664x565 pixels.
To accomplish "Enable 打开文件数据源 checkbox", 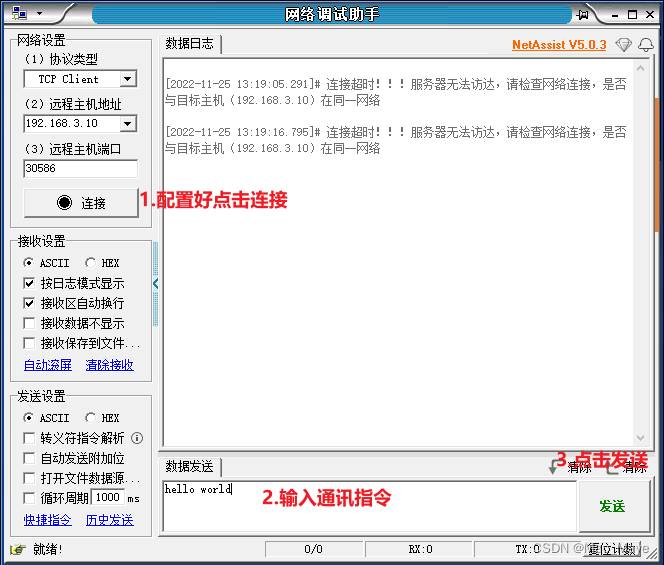I will 29,478.
